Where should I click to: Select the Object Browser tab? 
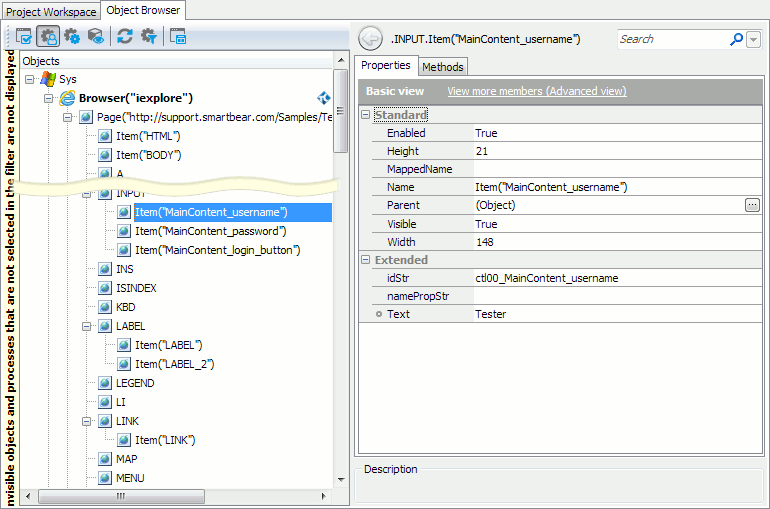[x=143, y=10]
